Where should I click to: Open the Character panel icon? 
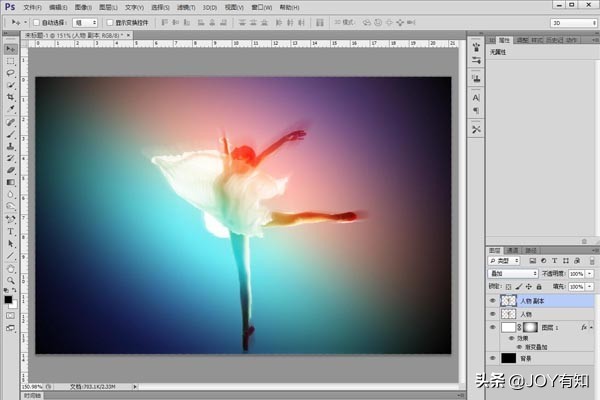click(476, 97)
